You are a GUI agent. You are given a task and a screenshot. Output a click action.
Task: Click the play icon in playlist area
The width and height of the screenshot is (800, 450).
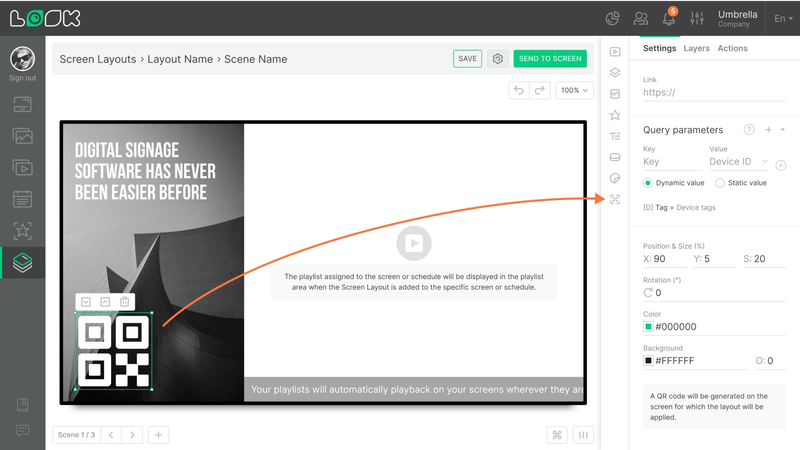tap(414, 243)
